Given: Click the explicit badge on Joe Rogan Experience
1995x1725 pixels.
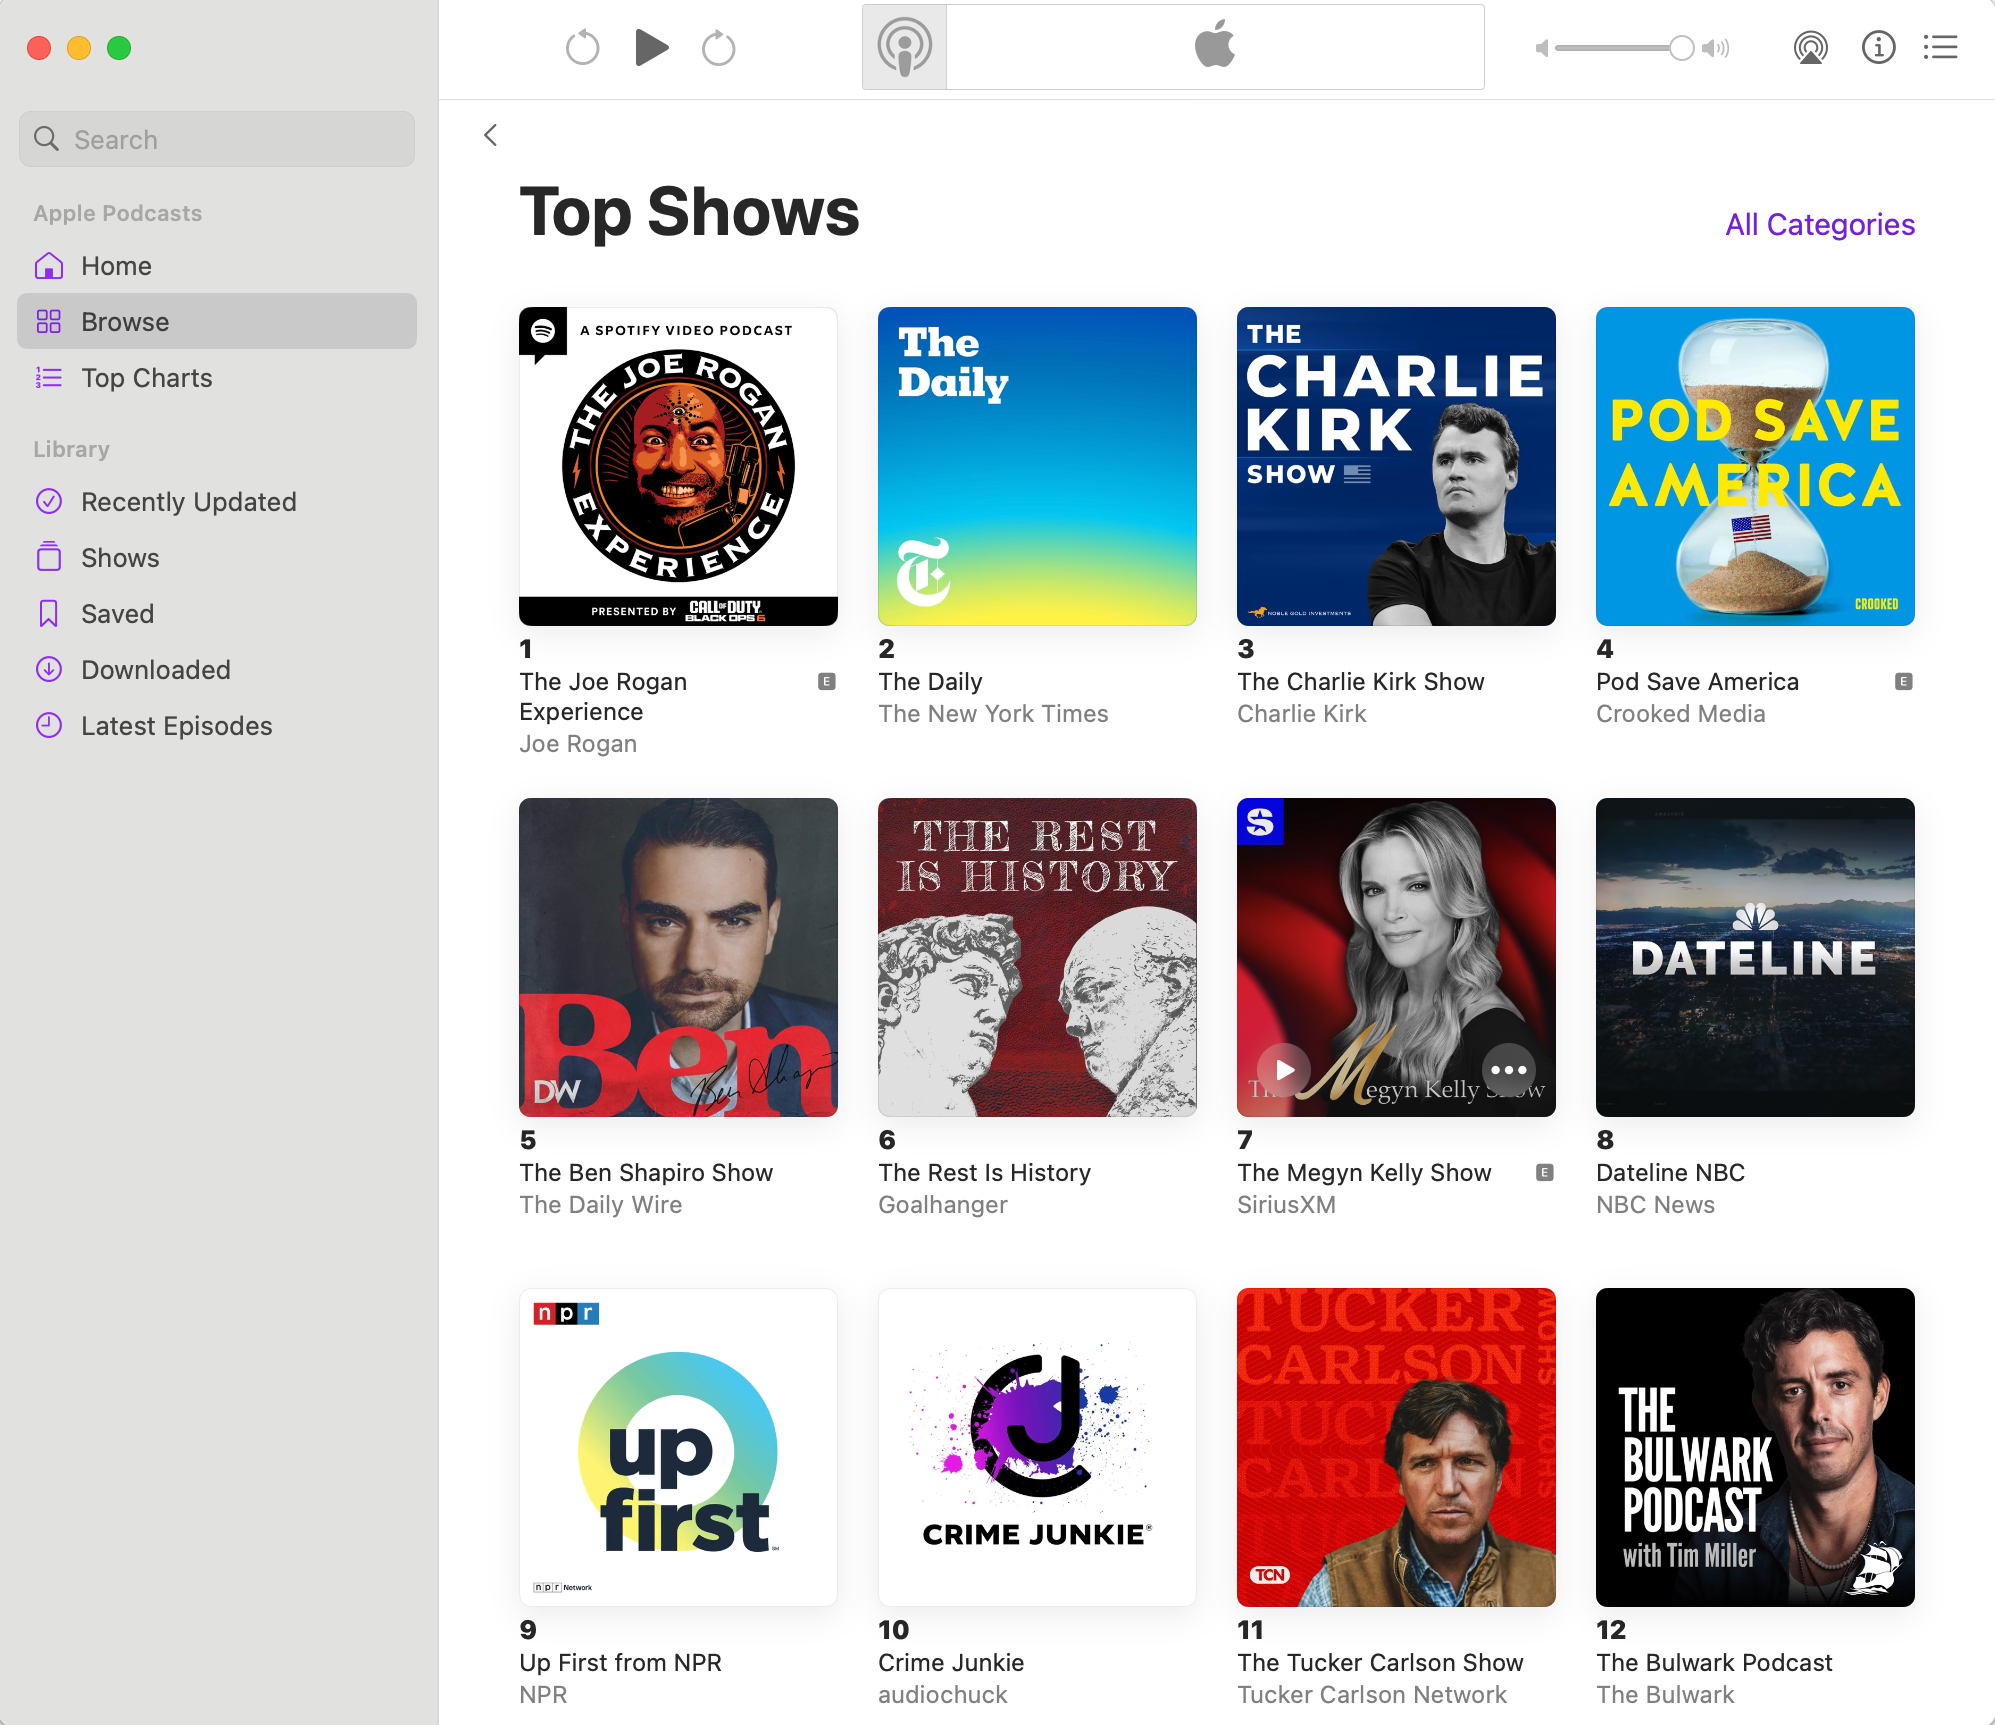Looking at the screenshot, I should [827, 682].
